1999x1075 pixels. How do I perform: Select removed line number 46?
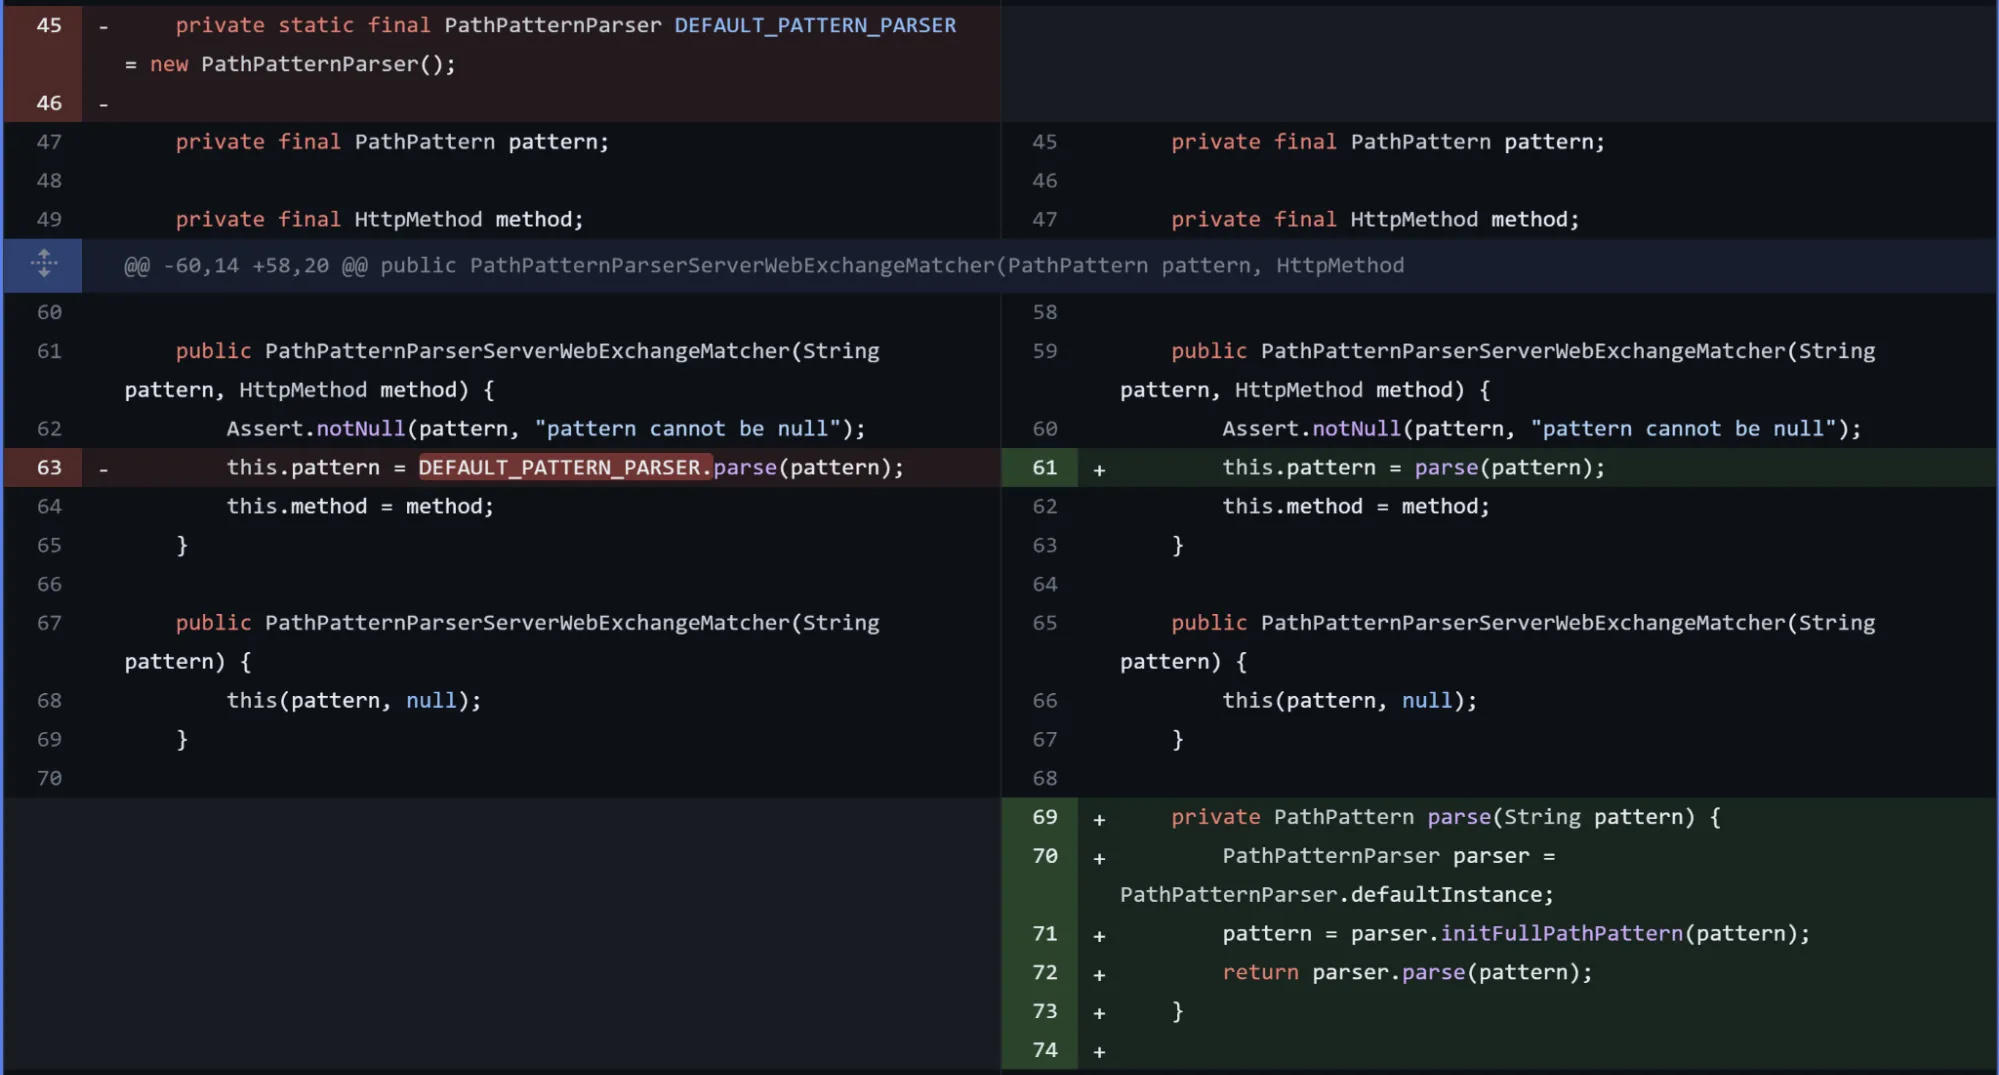point(49,103)
